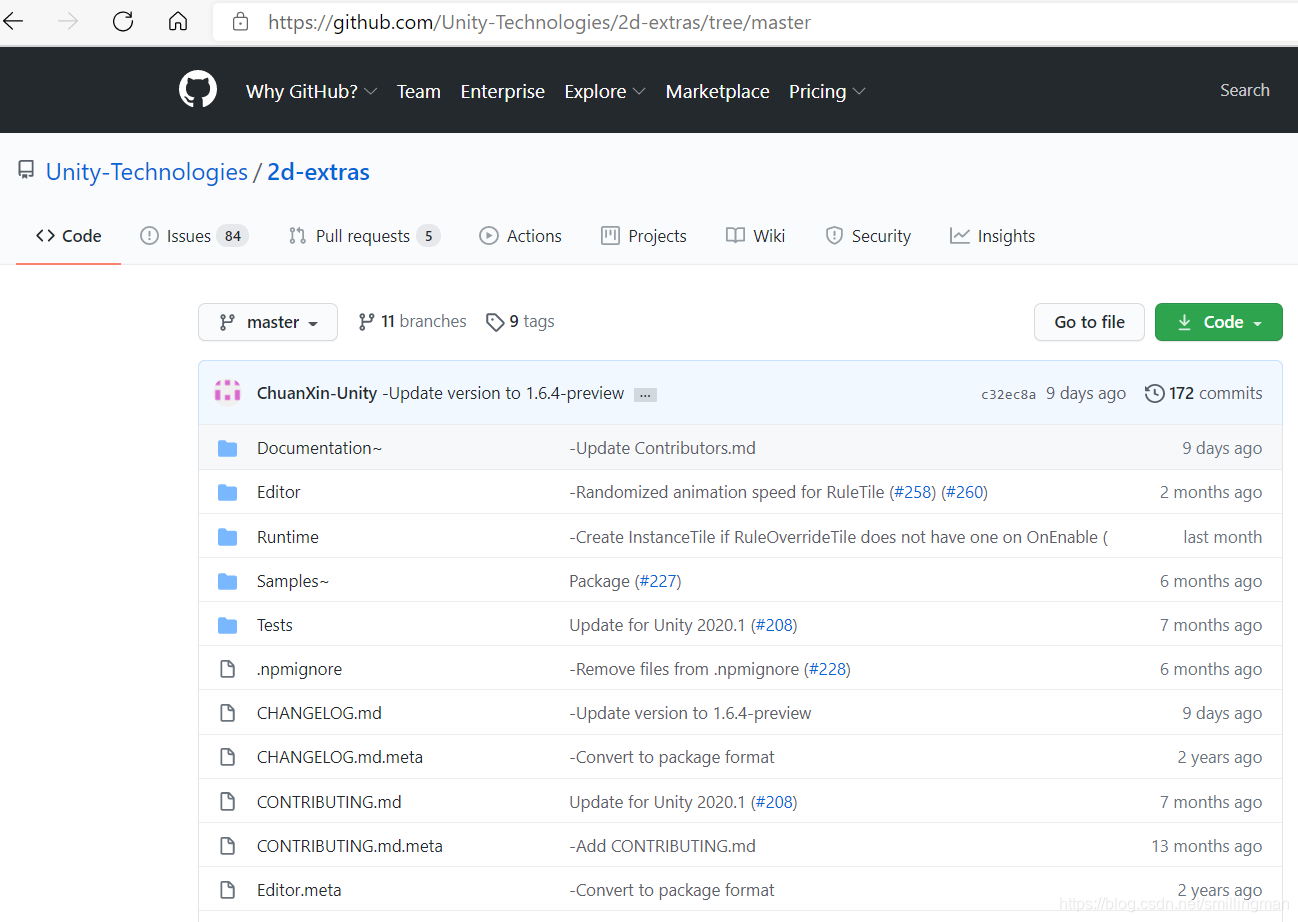This screenshot has width=1298, height=922.
Task: Open the CHANGELOG.md file name
Action: tap(319, 713)
